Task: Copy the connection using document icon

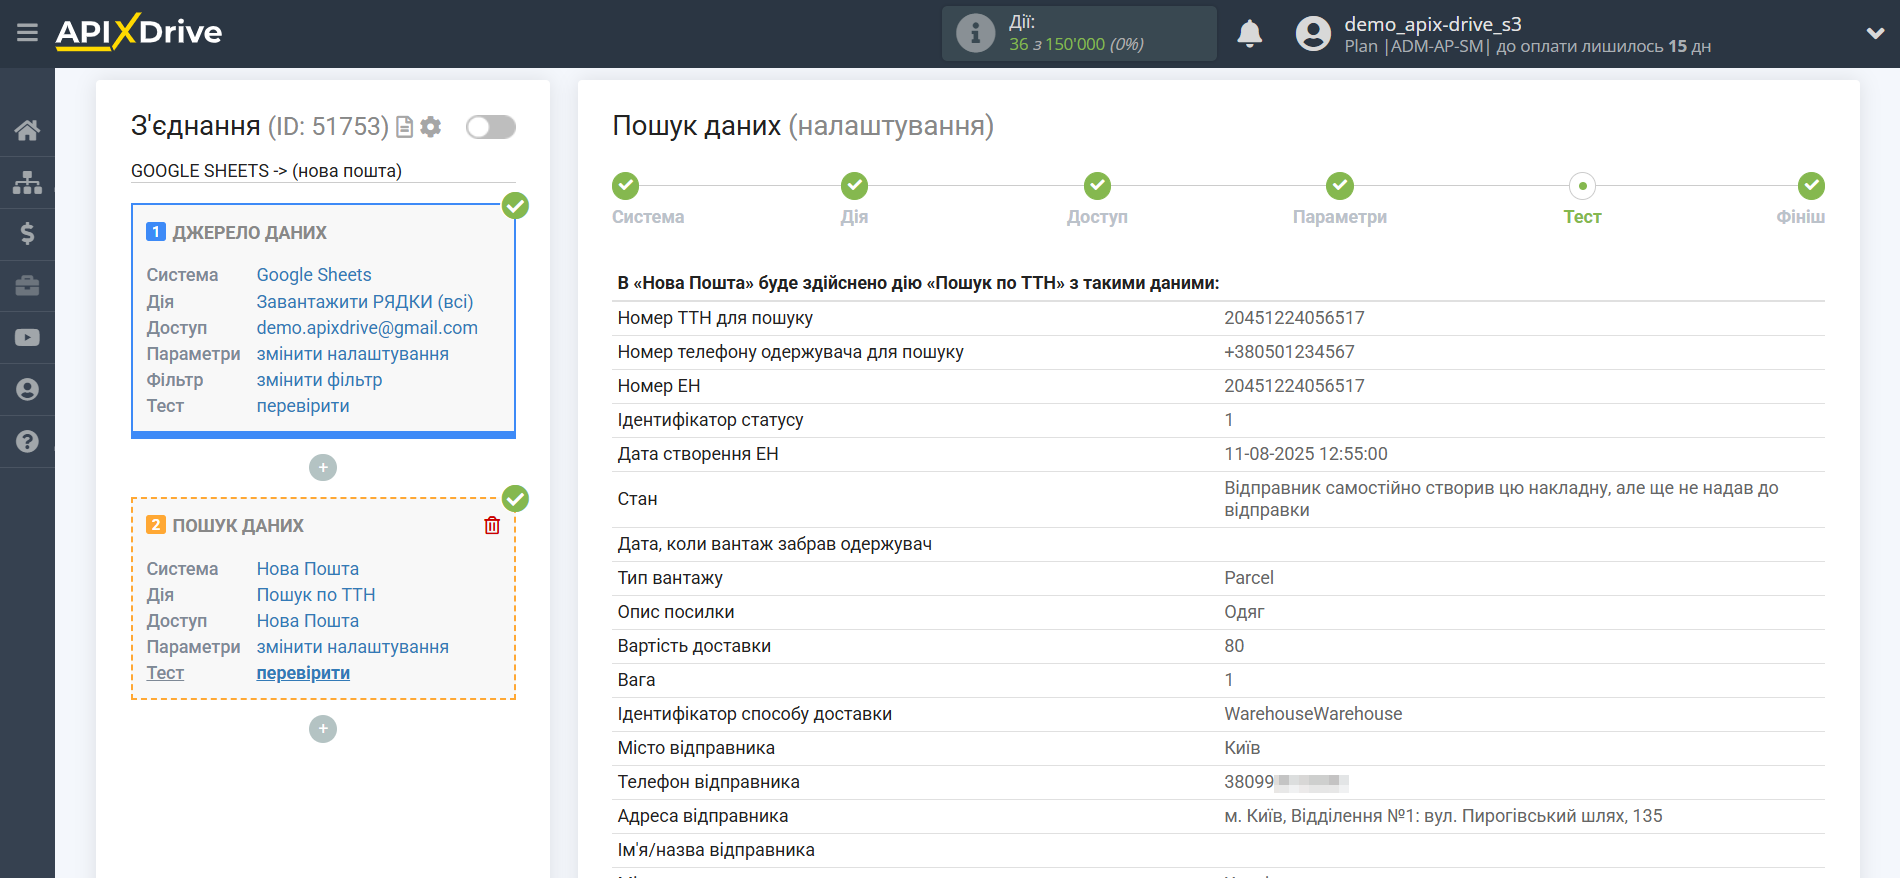Action: point(405,127)
